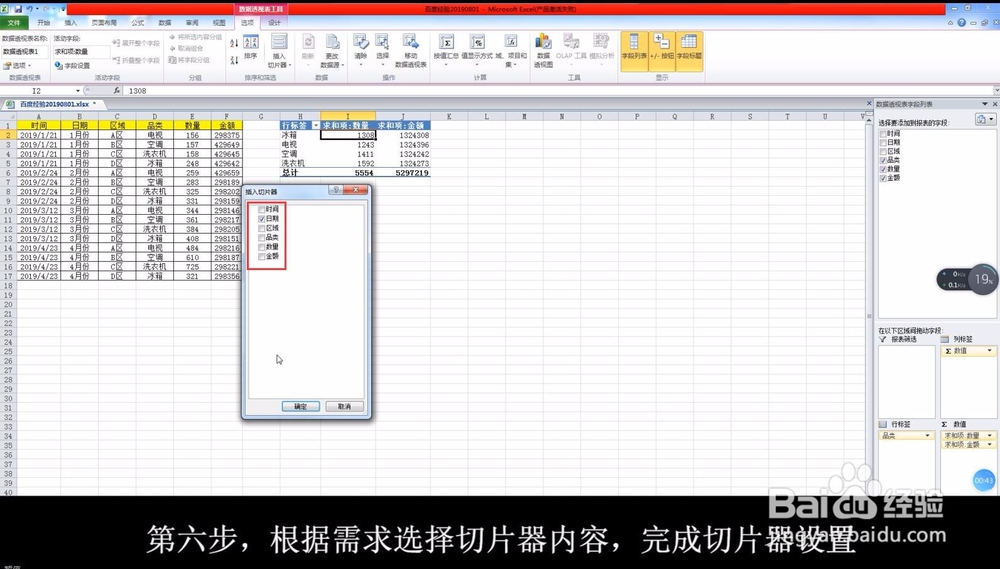Click Expand Entire Field (展开整个字段)
1000x569 pixels.
coord(136,43)
